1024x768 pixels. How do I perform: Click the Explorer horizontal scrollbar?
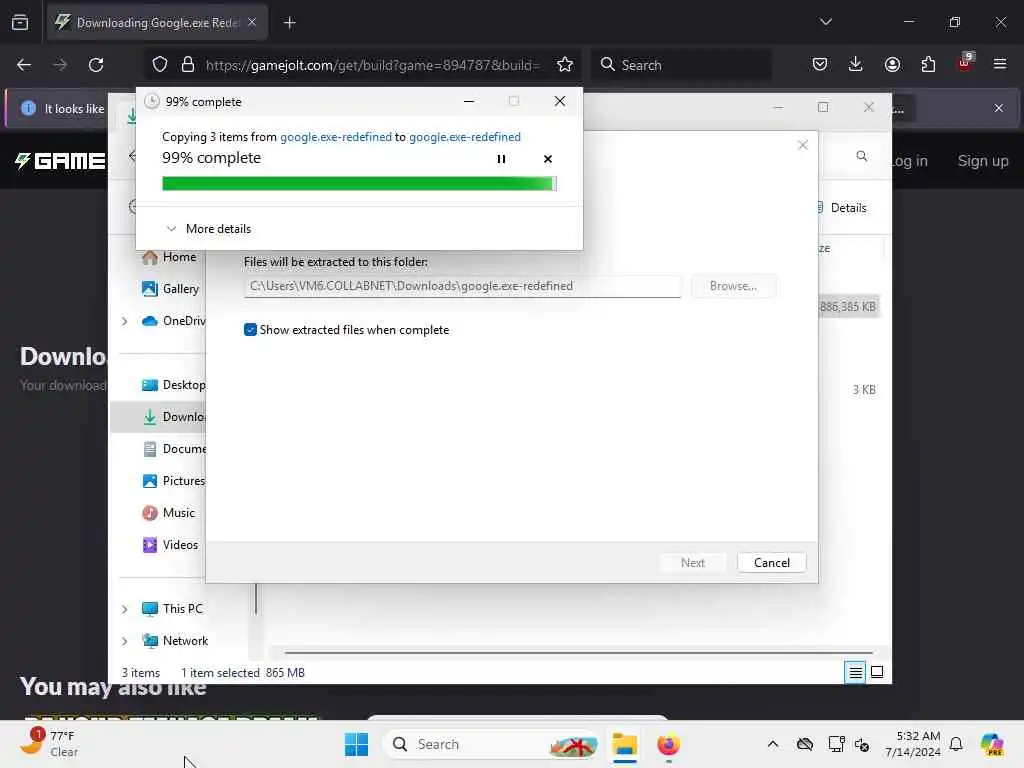click(579, 652)
